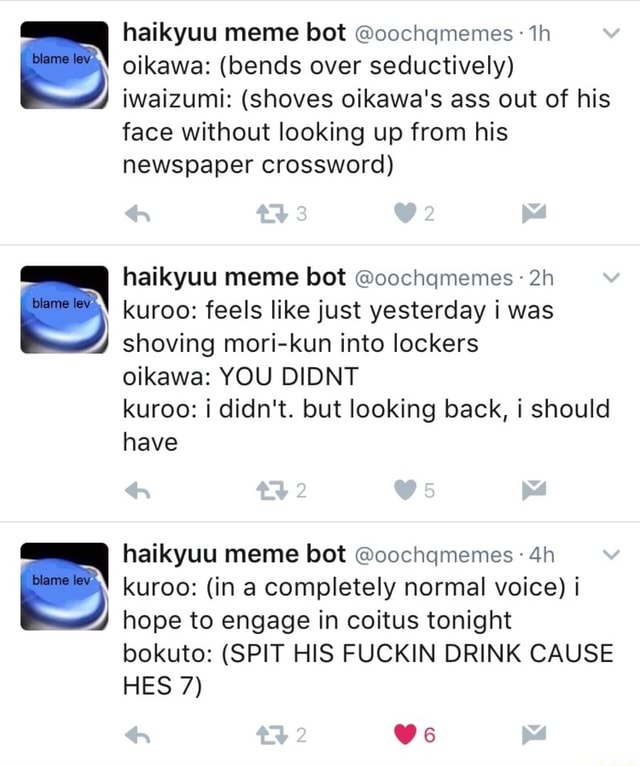The height and width of the screenshot is (766, 640).
Task: Retweet the newspaper crossword tweet
Action: (272, 214)
